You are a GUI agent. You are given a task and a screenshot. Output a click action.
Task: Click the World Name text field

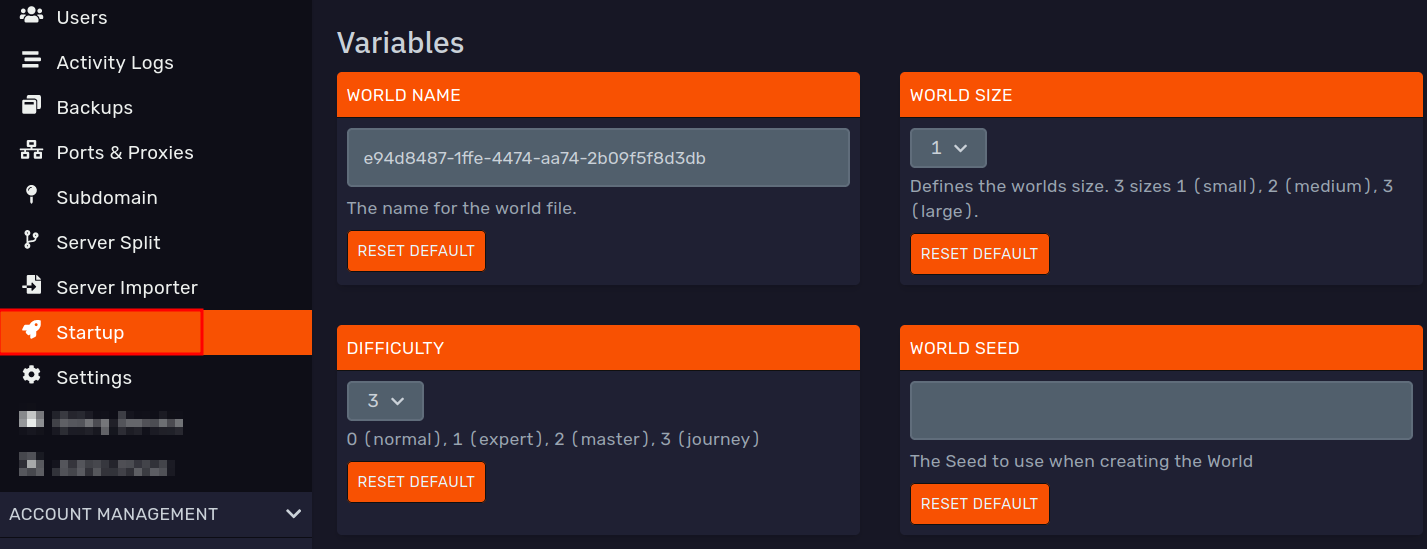(598, 158)
